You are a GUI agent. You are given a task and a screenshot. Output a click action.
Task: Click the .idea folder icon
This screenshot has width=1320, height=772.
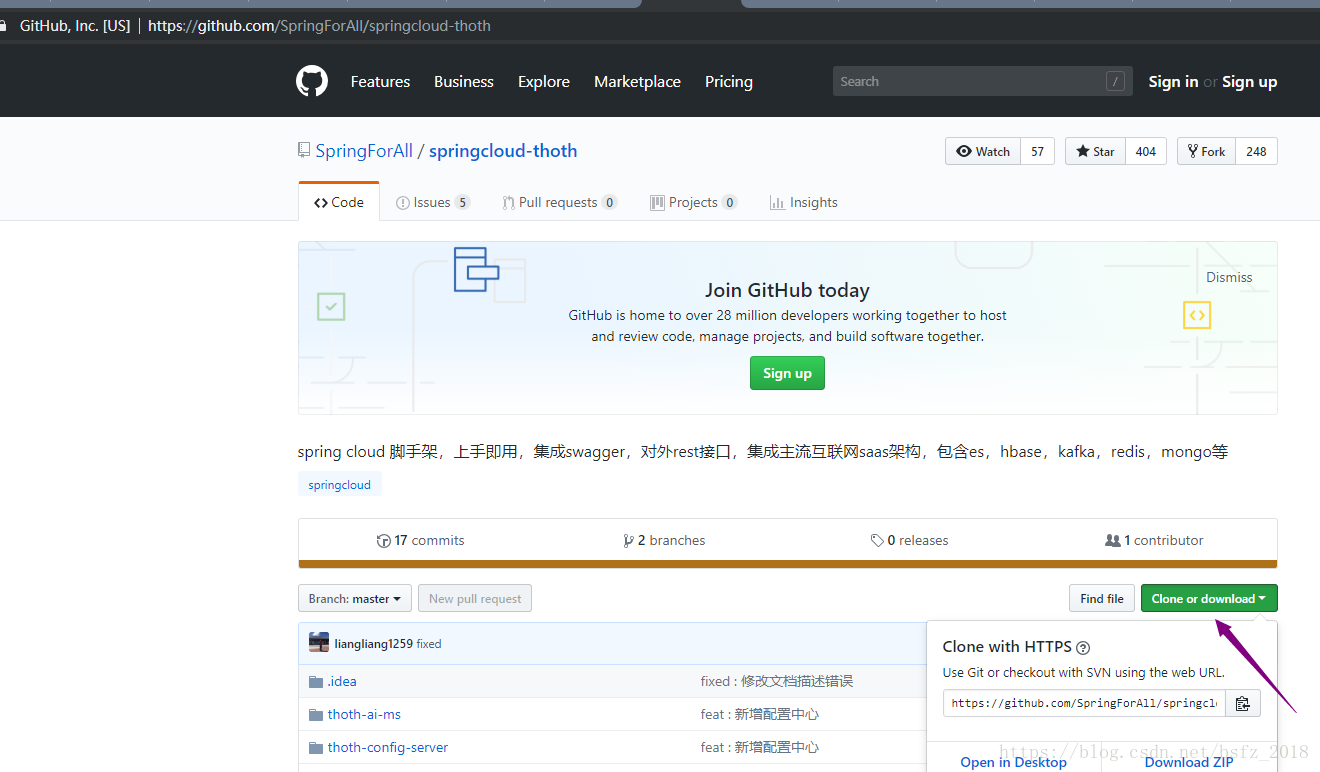[x=316, y=682]
